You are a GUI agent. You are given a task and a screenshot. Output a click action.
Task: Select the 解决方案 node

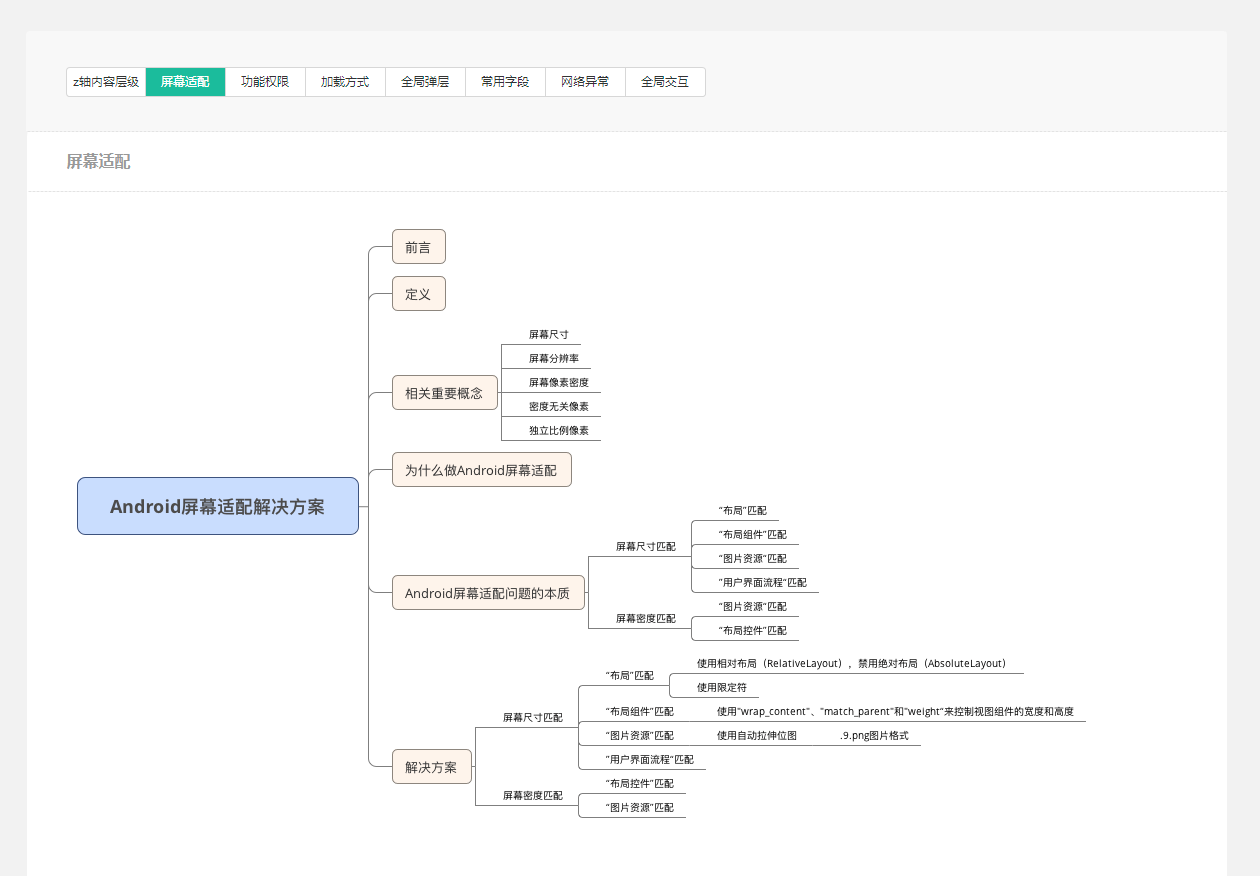tap(431, 767)
